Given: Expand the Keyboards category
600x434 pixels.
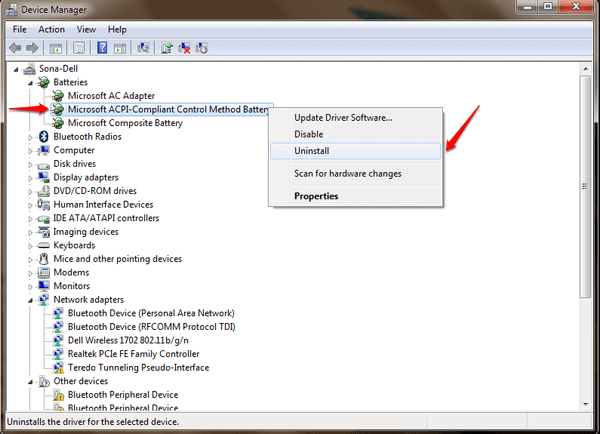Looking at the screenshot, I should [31, 245].
